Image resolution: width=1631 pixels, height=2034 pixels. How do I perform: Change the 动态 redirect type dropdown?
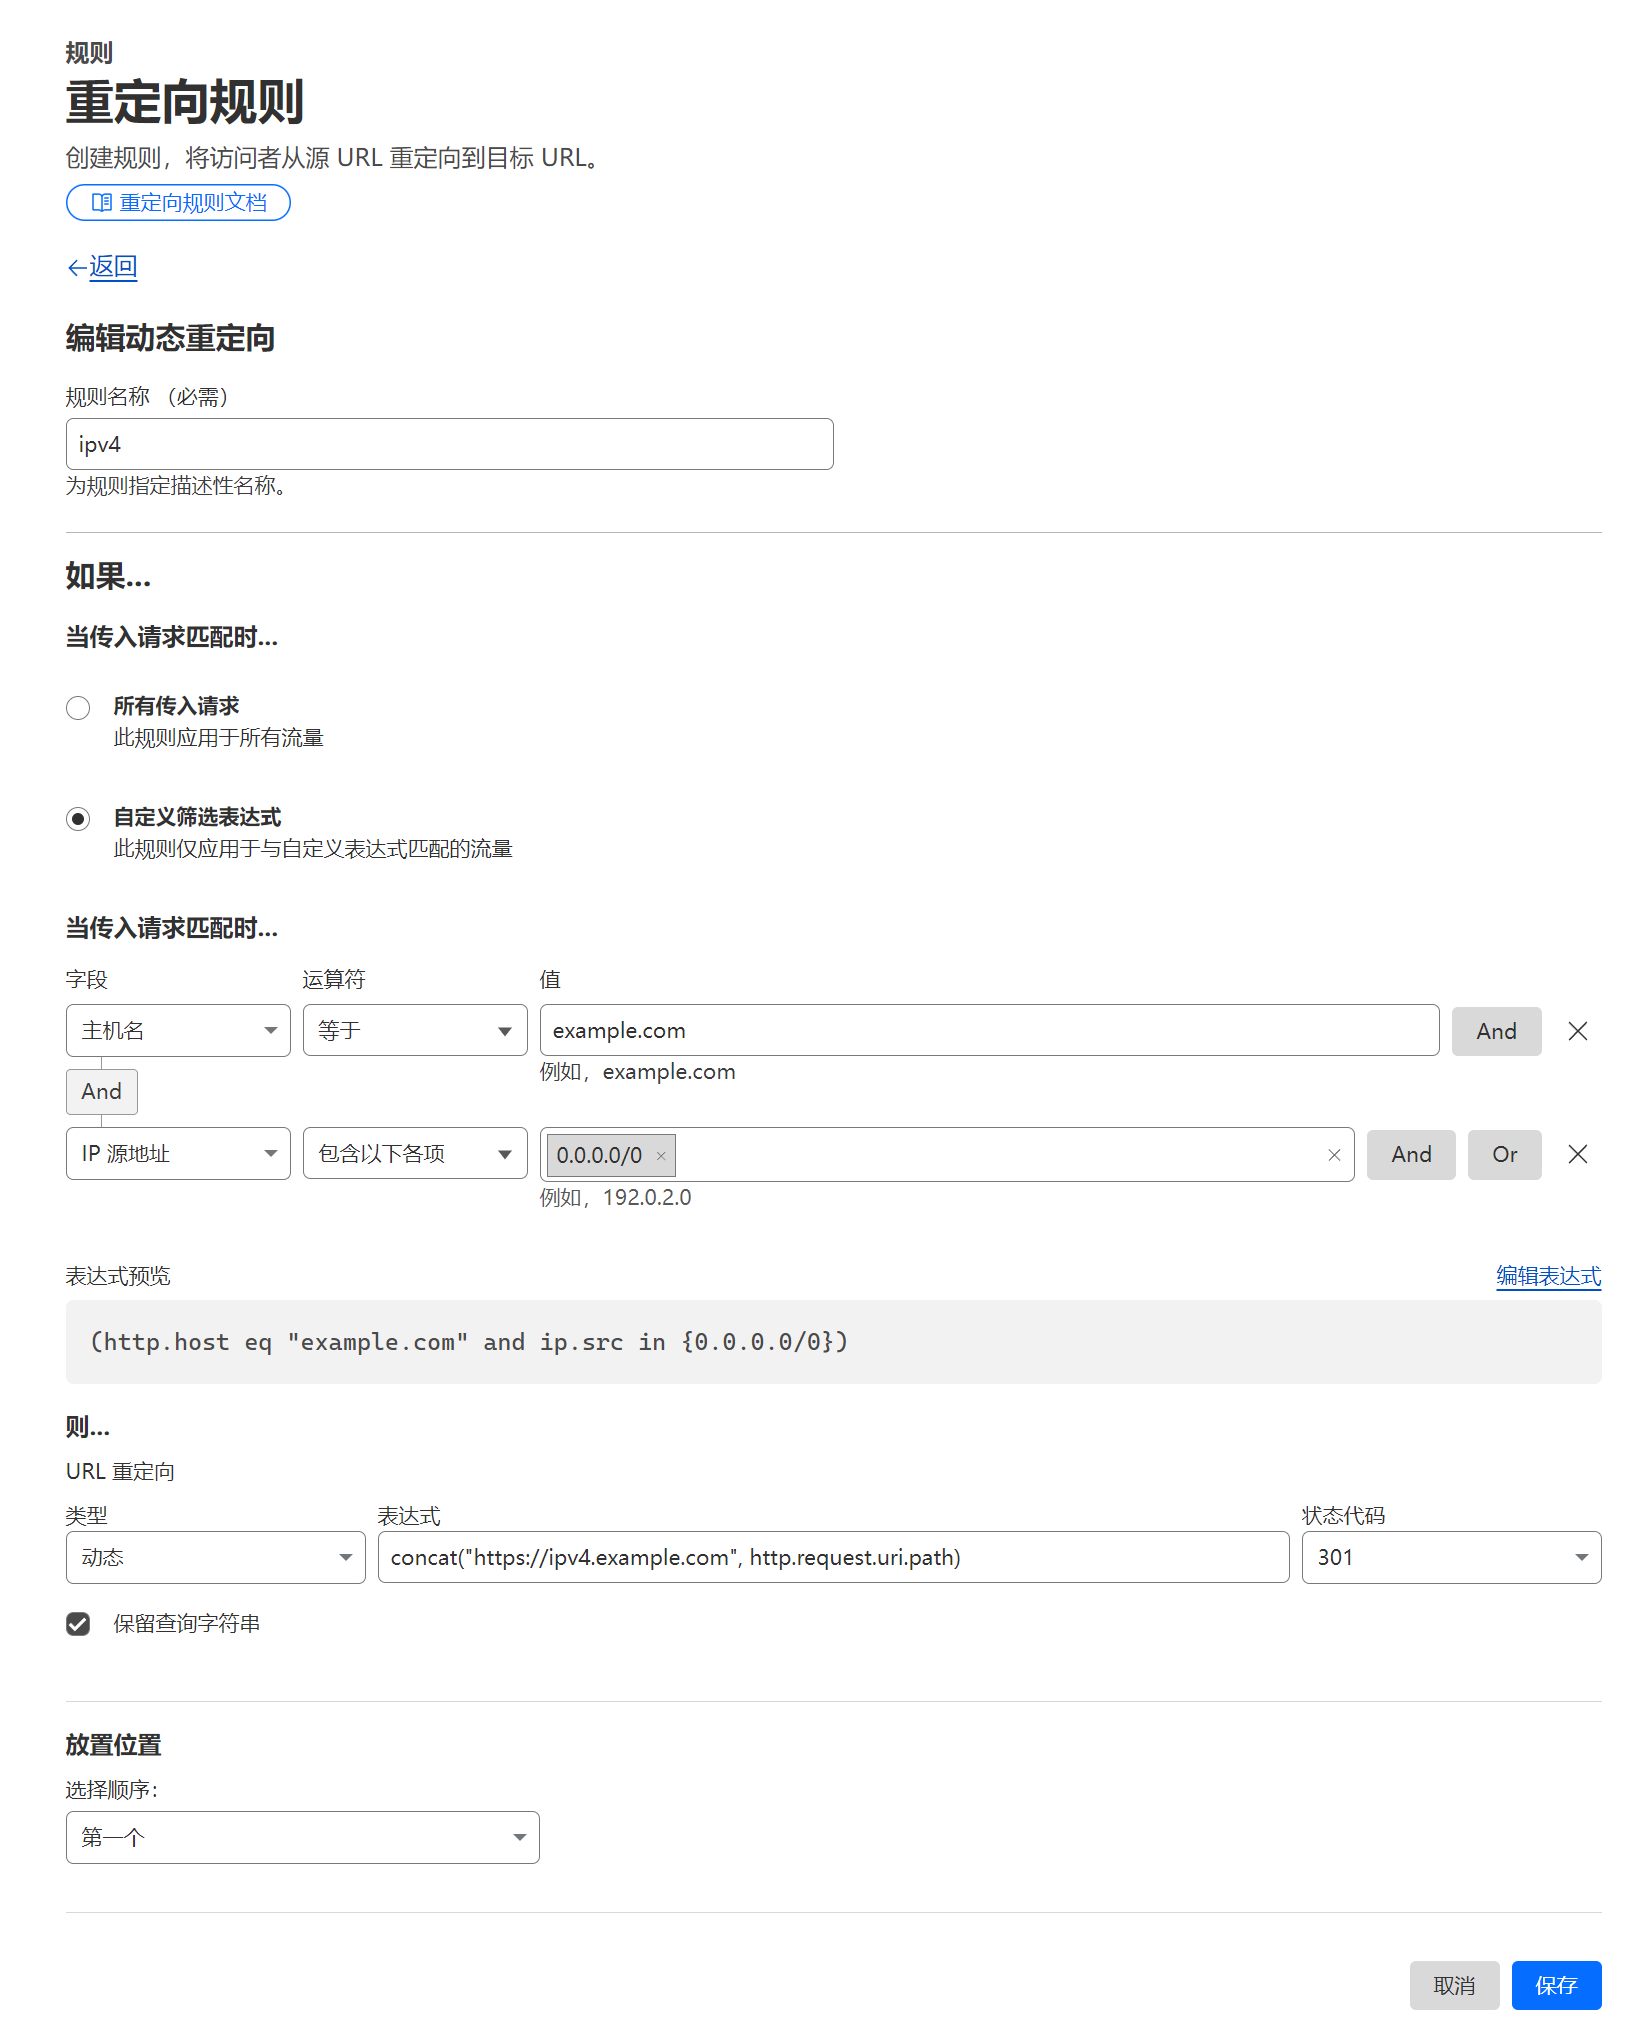click(215, 1557)
